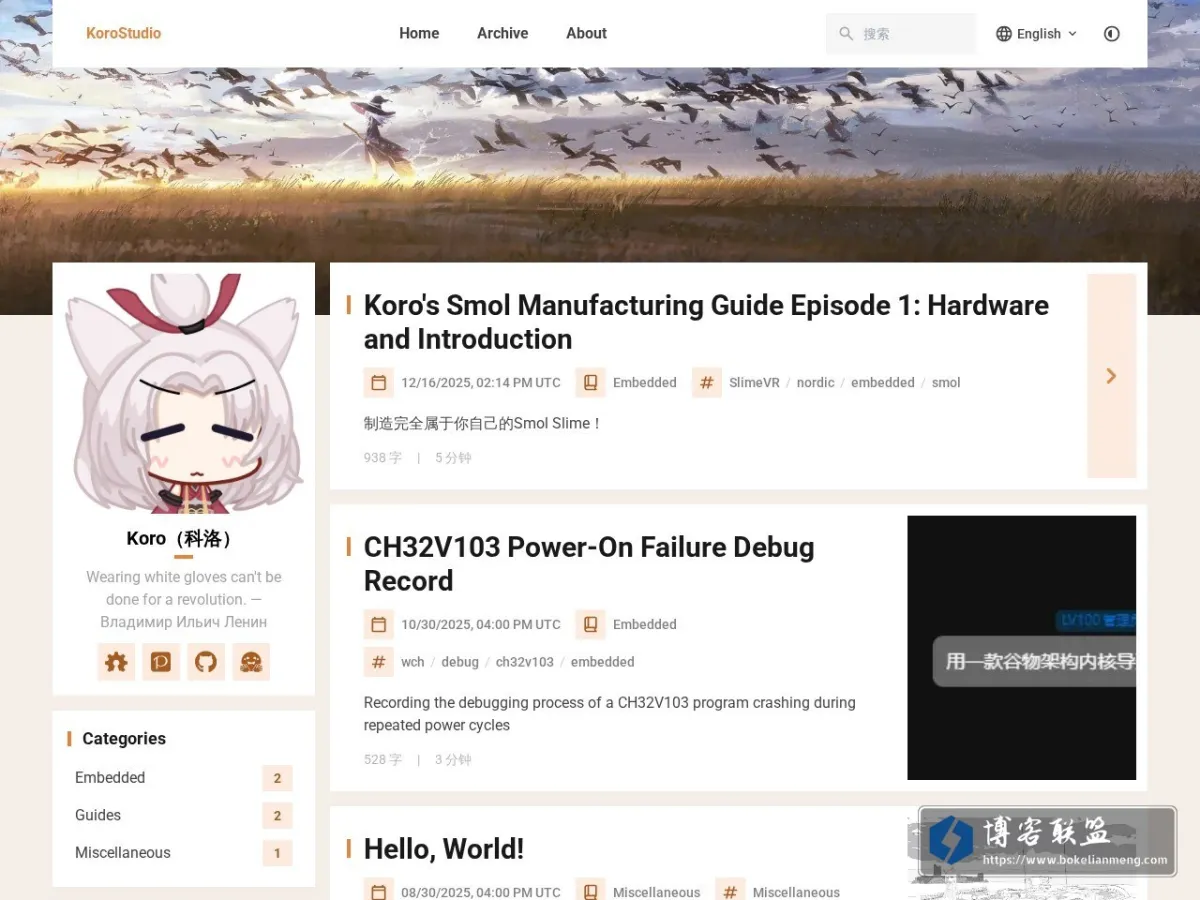This screenshot has width=1200, height=900.
Task: Click the Embedded category on the CH32V103 post
Action: pyautogui.click(x=645, y=624)
